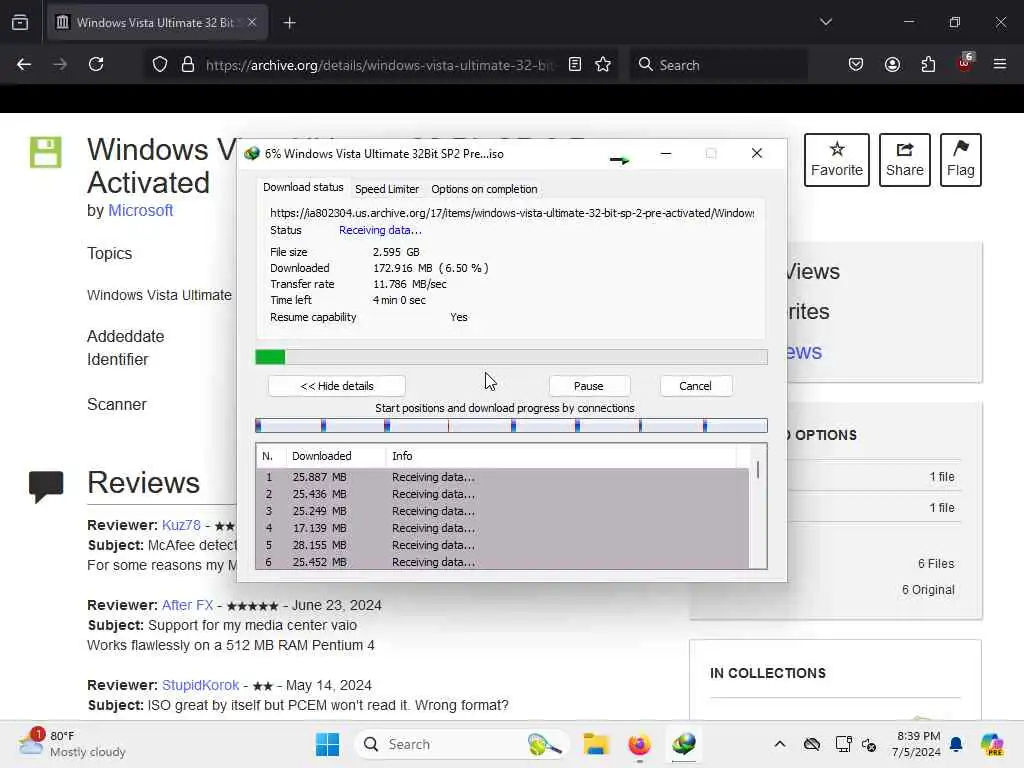1024x768 pixels.
Task: Click the display tray icon next to cloud
Action: tap(843, 744)
